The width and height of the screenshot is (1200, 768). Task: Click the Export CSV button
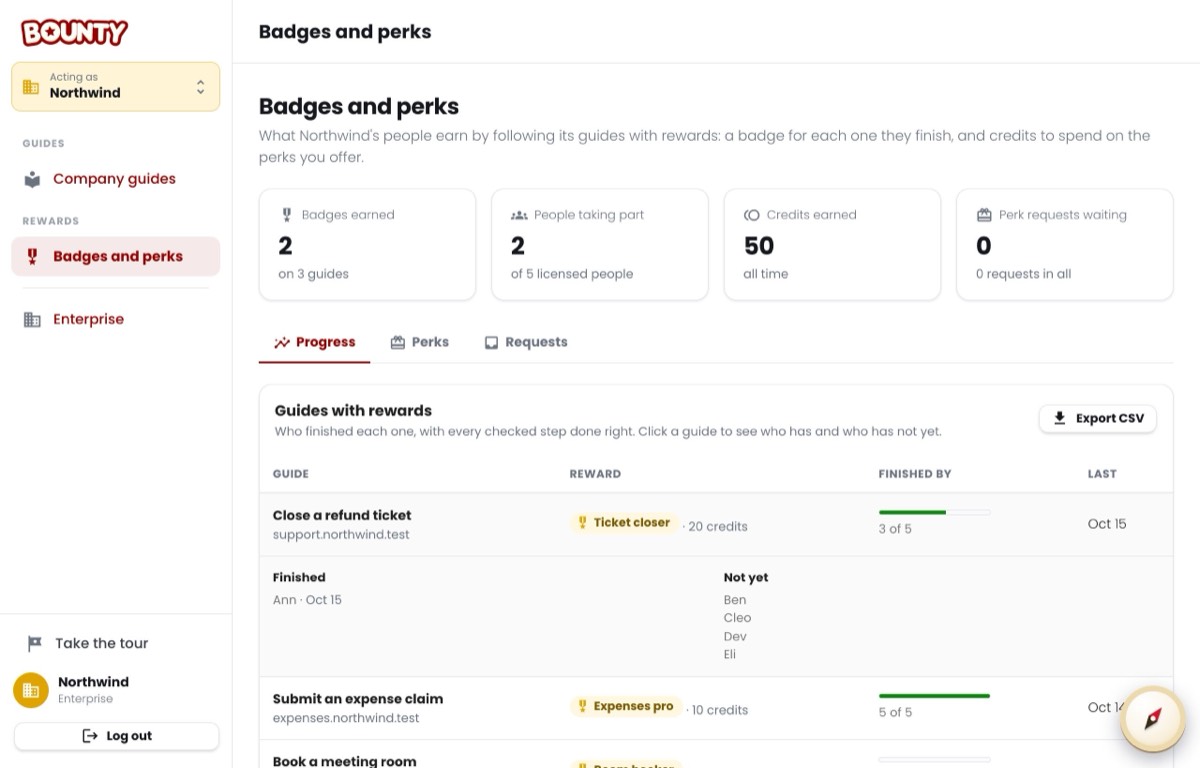[x=1098, y=418]
